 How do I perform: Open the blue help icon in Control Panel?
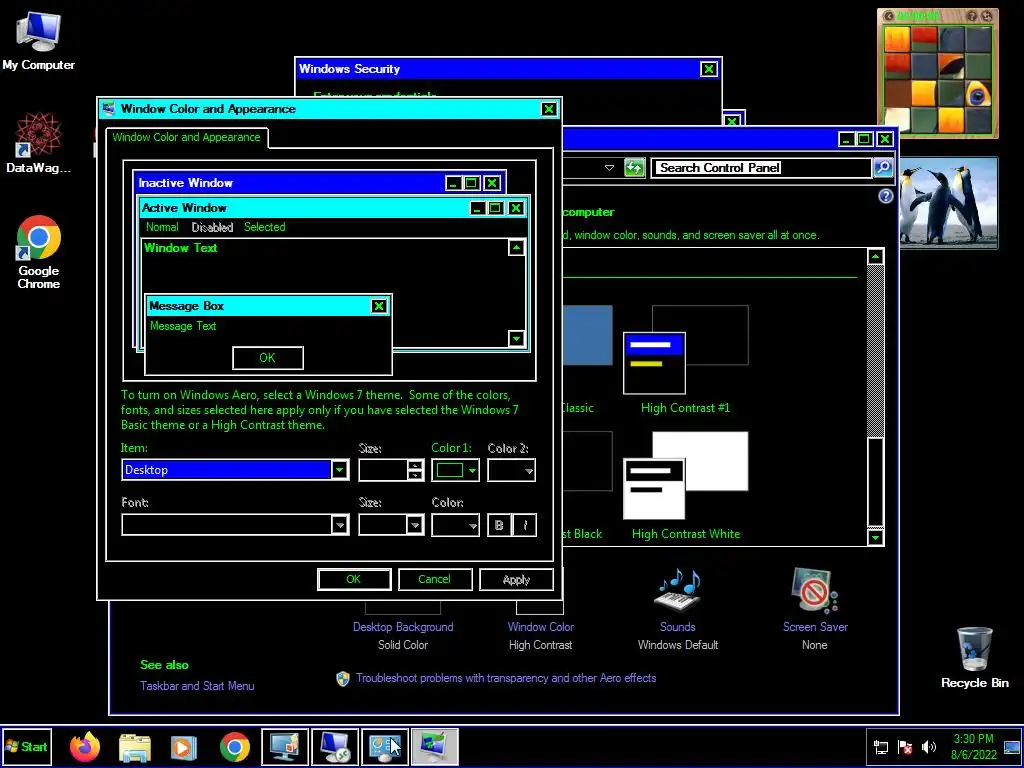[x=886, y=196]
